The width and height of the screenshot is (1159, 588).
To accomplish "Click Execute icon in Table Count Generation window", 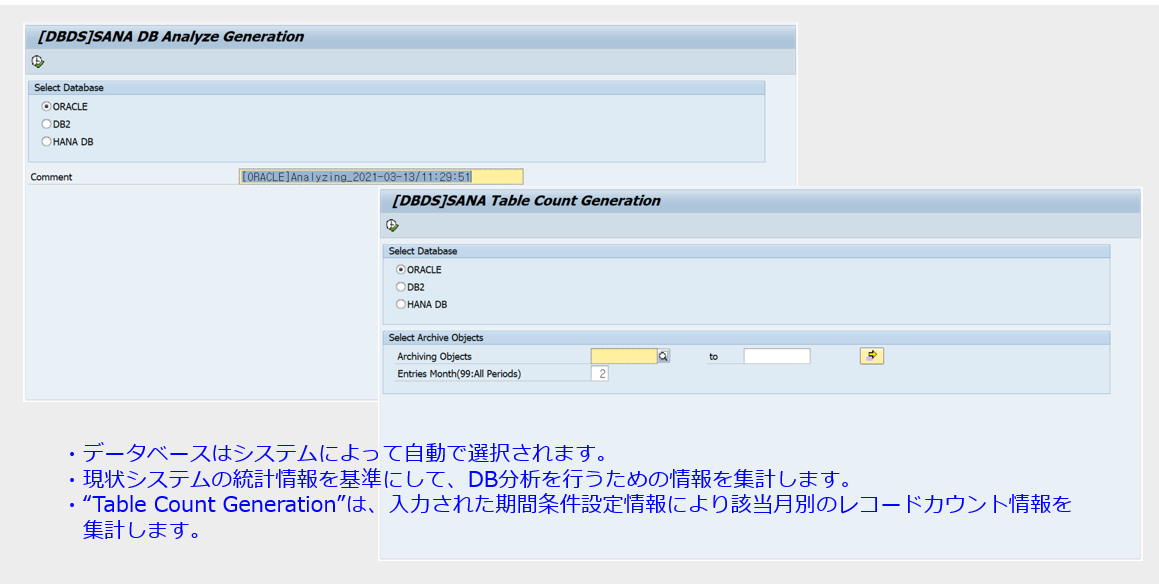I will point(392,226).
